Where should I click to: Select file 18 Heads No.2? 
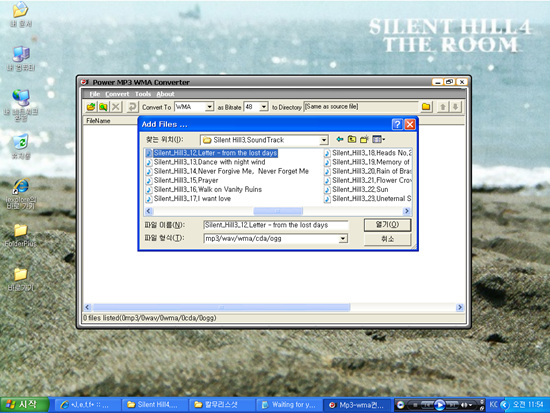tap(368, 153)
